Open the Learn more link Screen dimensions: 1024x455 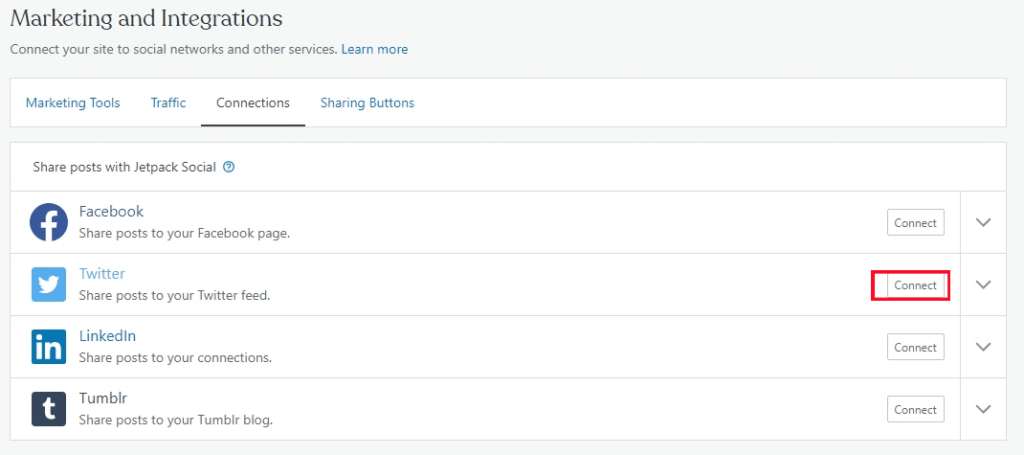[x=374, y=50]
